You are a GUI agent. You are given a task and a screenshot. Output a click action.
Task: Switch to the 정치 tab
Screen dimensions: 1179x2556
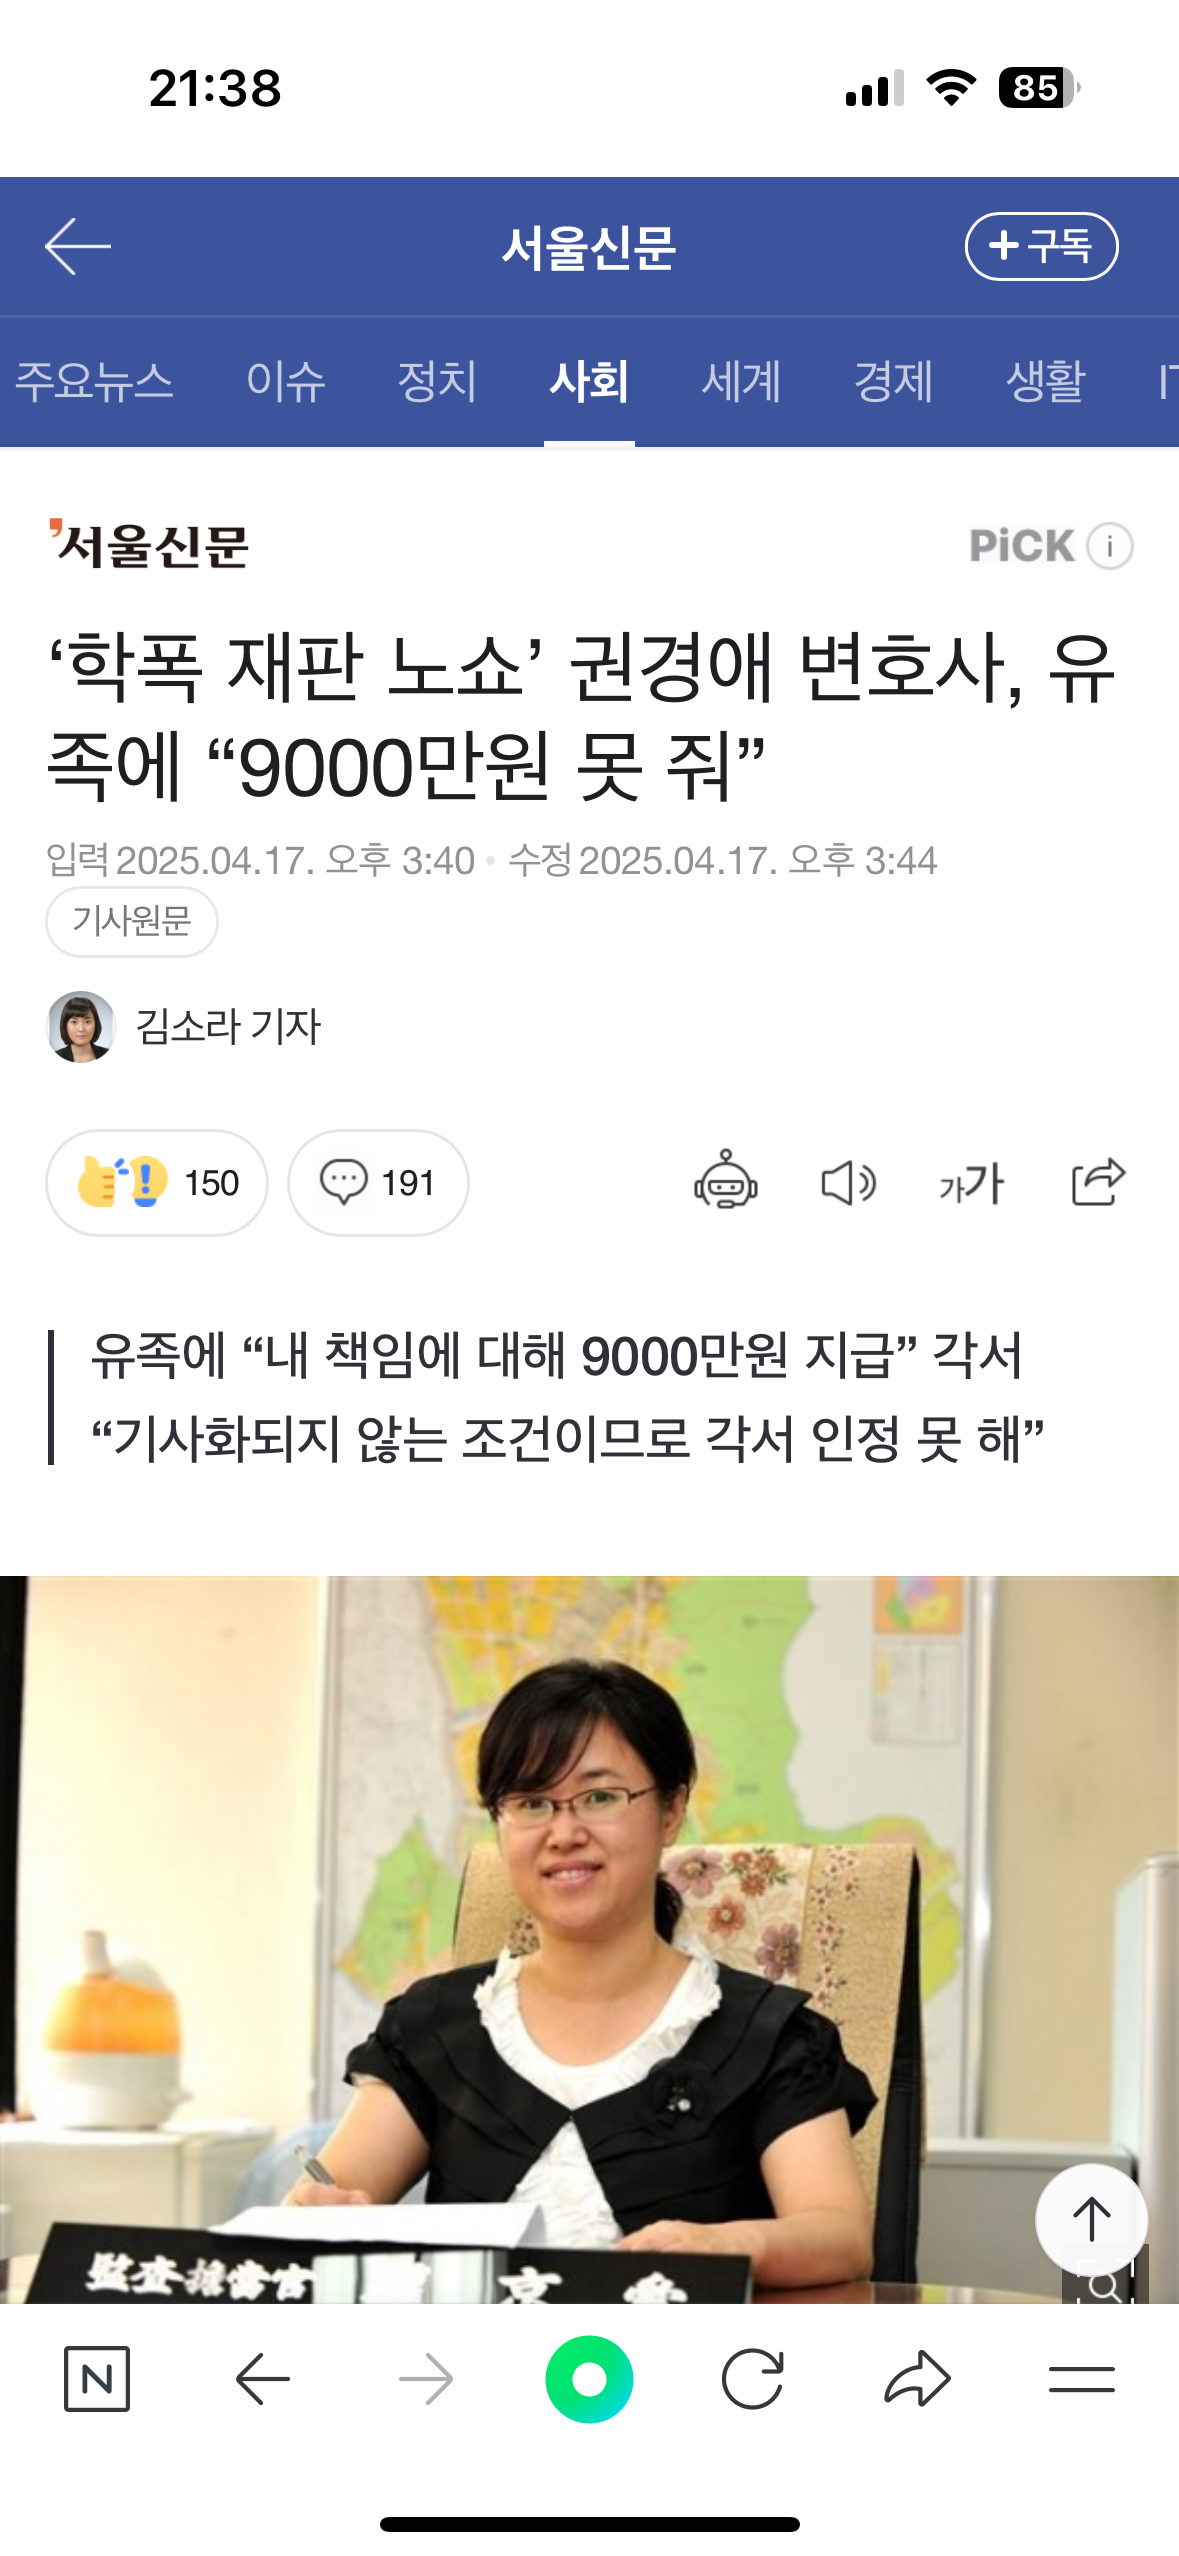tap(437, 381)
